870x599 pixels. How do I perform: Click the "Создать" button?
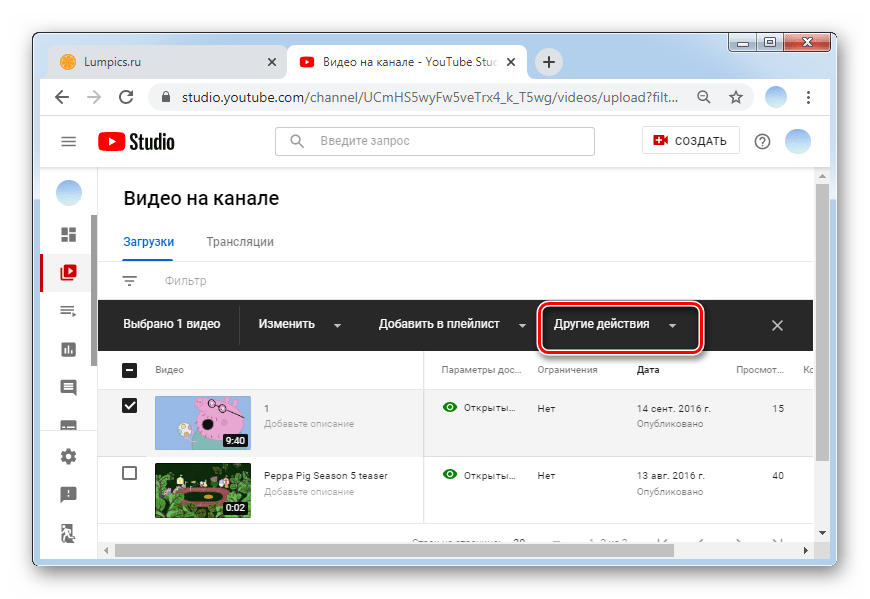(690, 141)
